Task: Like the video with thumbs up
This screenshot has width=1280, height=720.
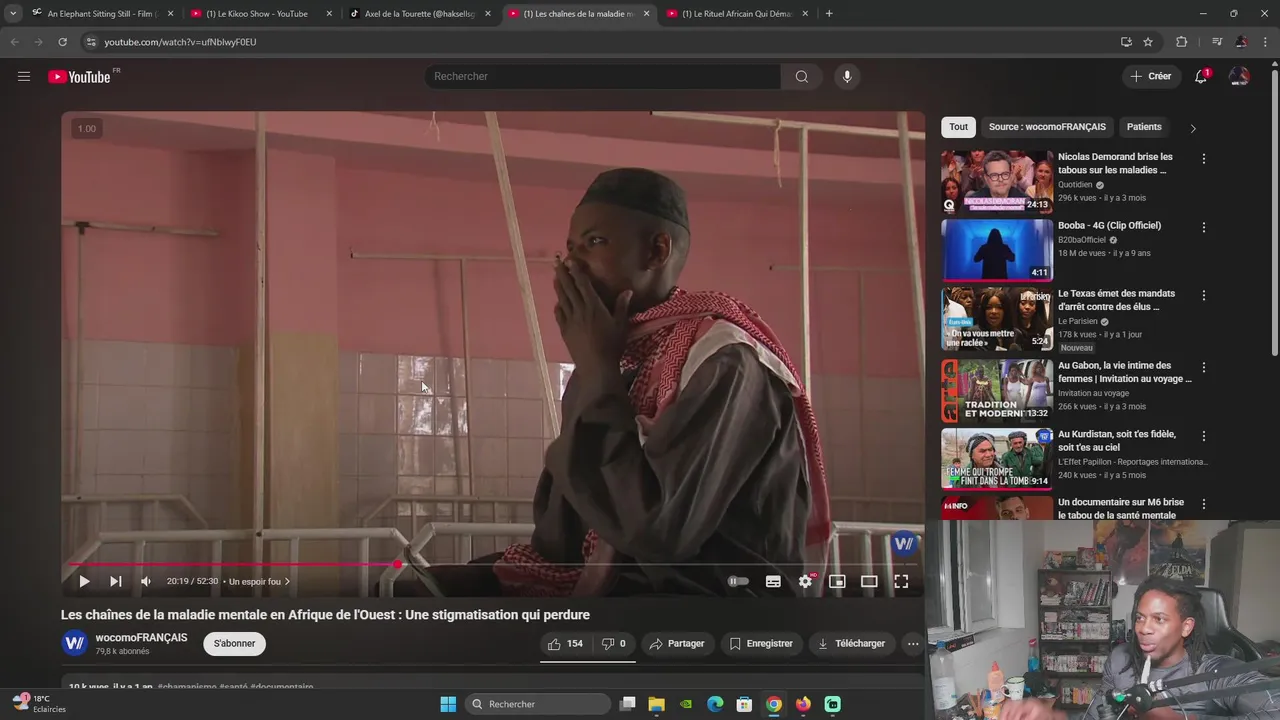Action: [565, 644]
